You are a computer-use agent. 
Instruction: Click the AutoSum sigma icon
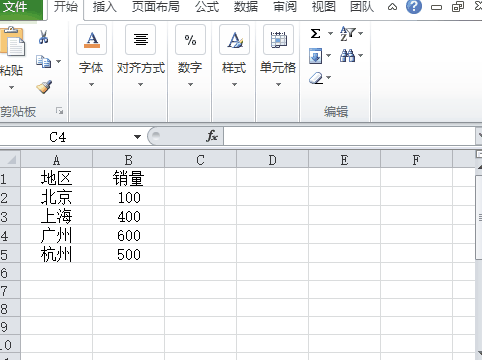click(316, 33)
